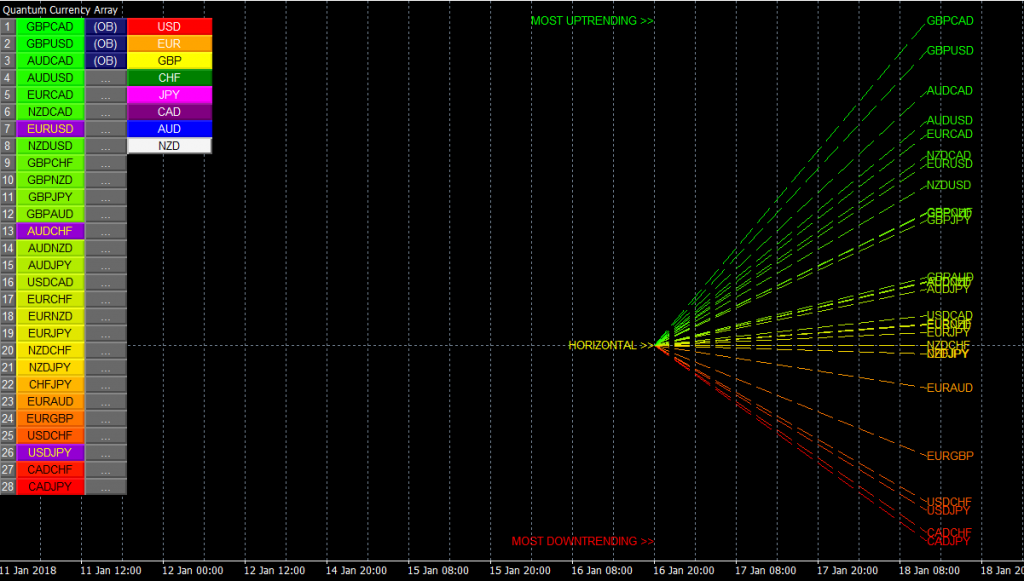This screenshot has width=1024, height=581.
Task: Click the AUD legend entry
Action: click(168, 128)
